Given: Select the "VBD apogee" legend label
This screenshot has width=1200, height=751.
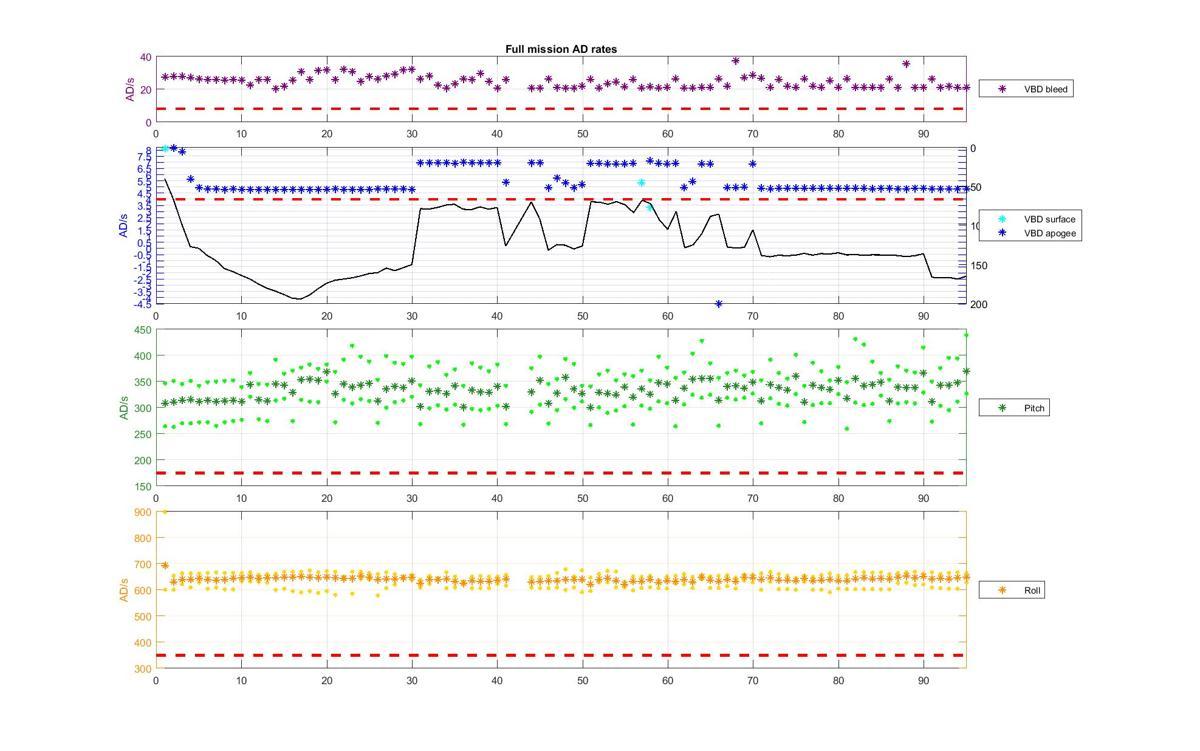Looking at the screenshot, I should tap(1050, 233).
